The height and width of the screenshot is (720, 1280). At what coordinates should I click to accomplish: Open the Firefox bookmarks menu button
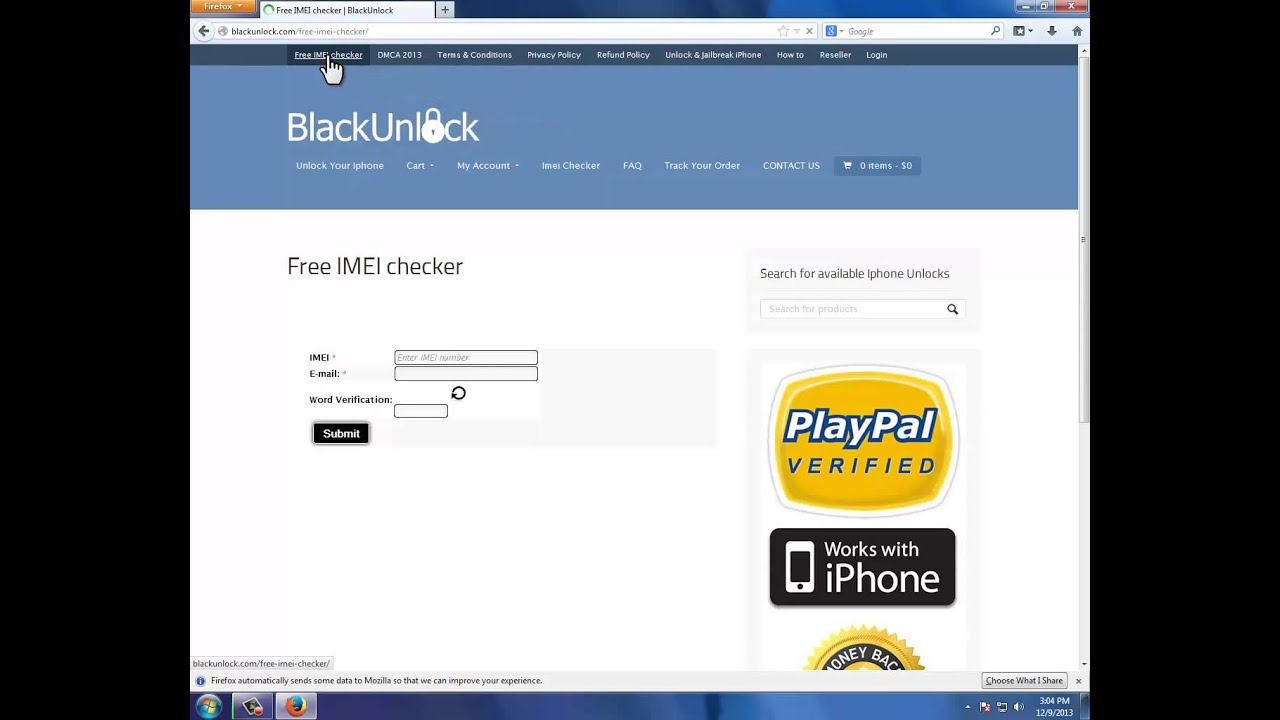pos(1023,31)
